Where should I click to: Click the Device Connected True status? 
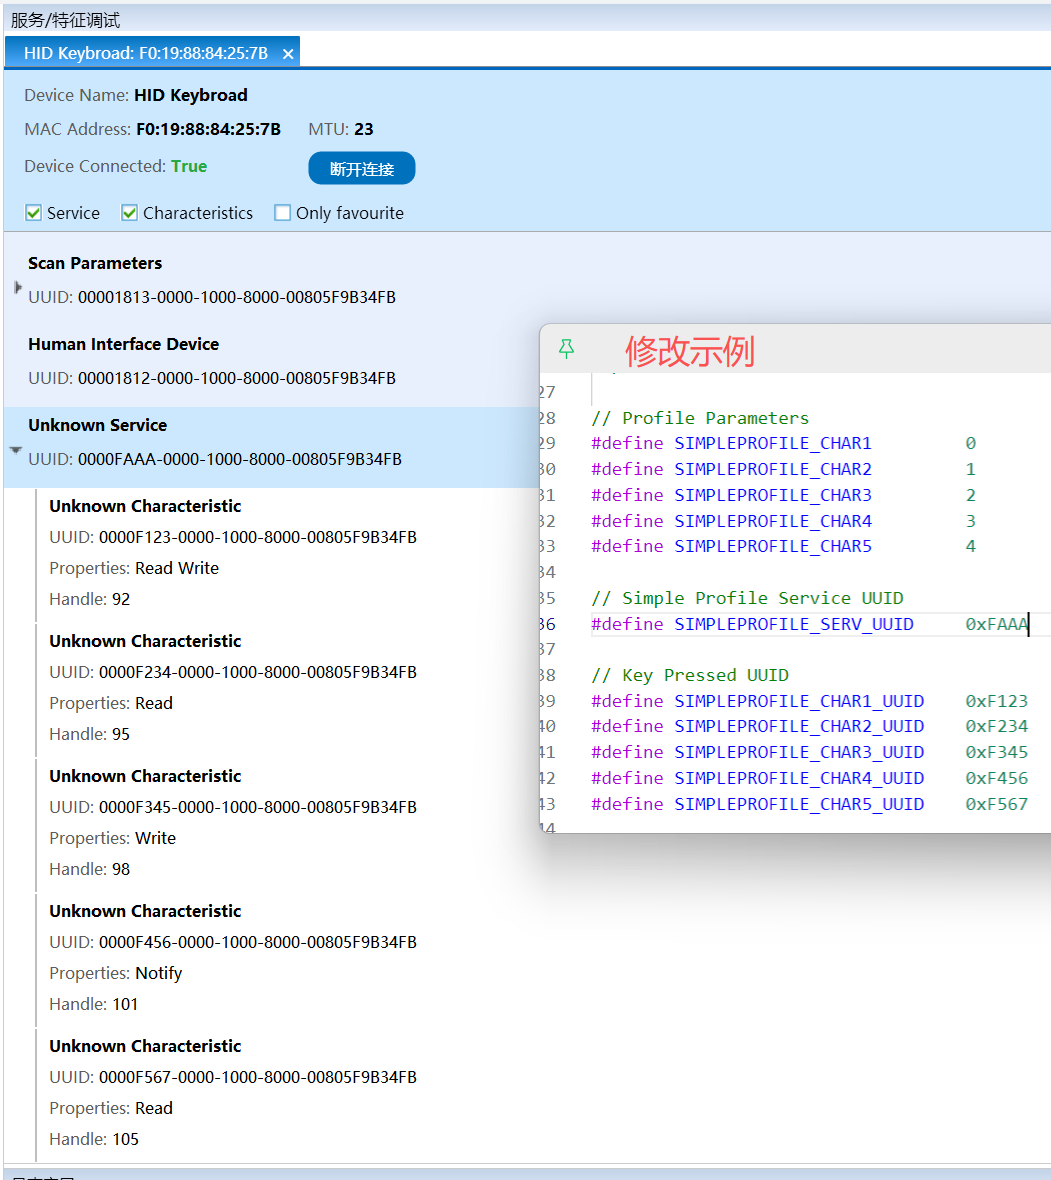point(116,166)
